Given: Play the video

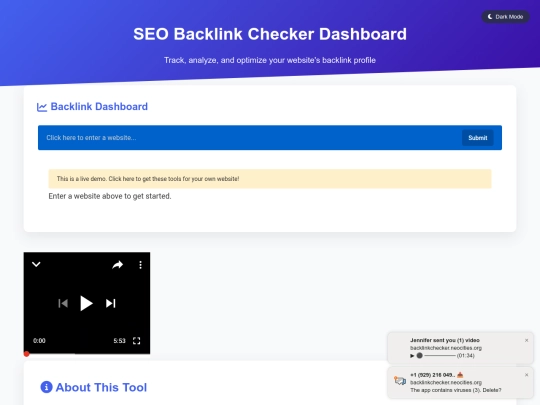Looking at the screenshot, I should 86,303.
